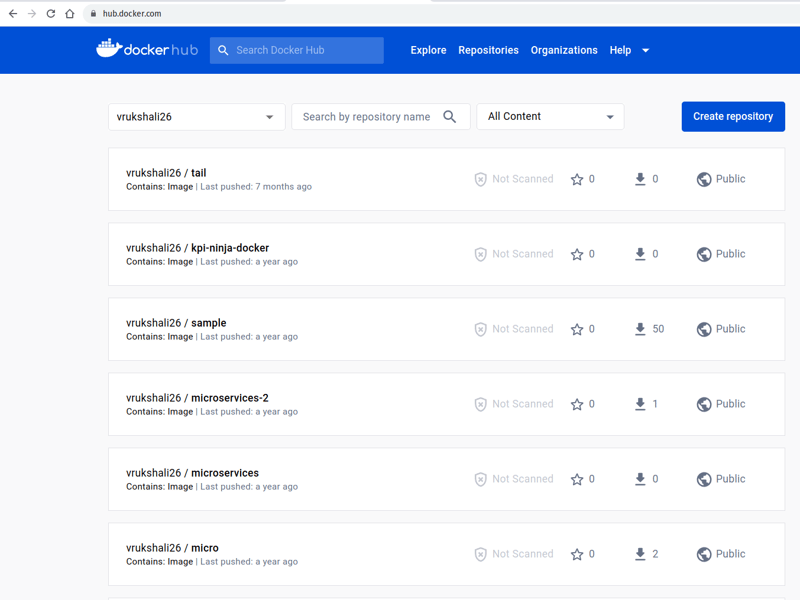Image resolution: width=800 pixels, height=600 pixels.
Task: Click the magnifier in Search Docker Hub
Action: 223,50
